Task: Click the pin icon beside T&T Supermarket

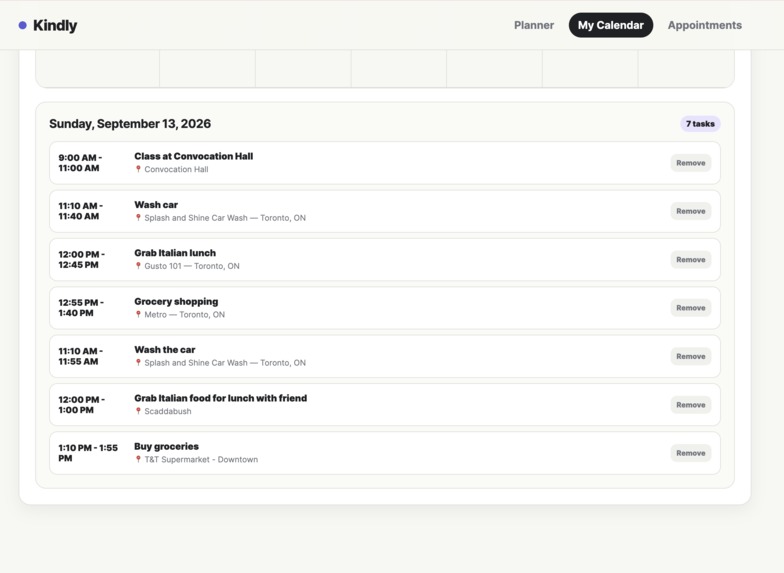Action: pos(138,459)
